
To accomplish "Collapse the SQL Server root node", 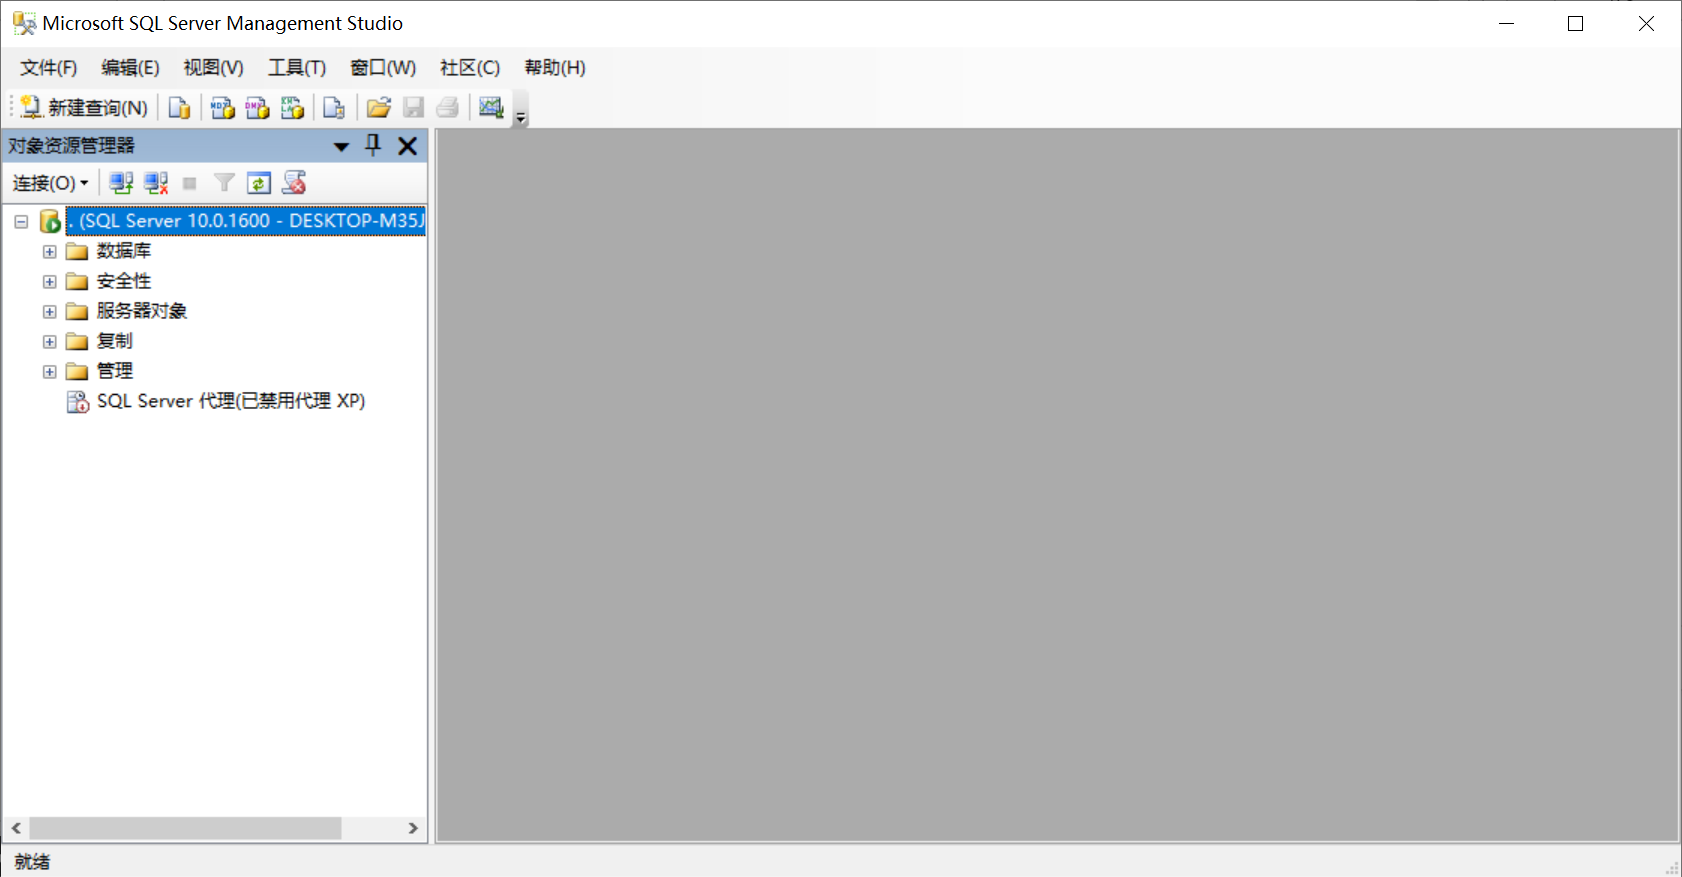I will pyautogui.click(x=21, y=221).
